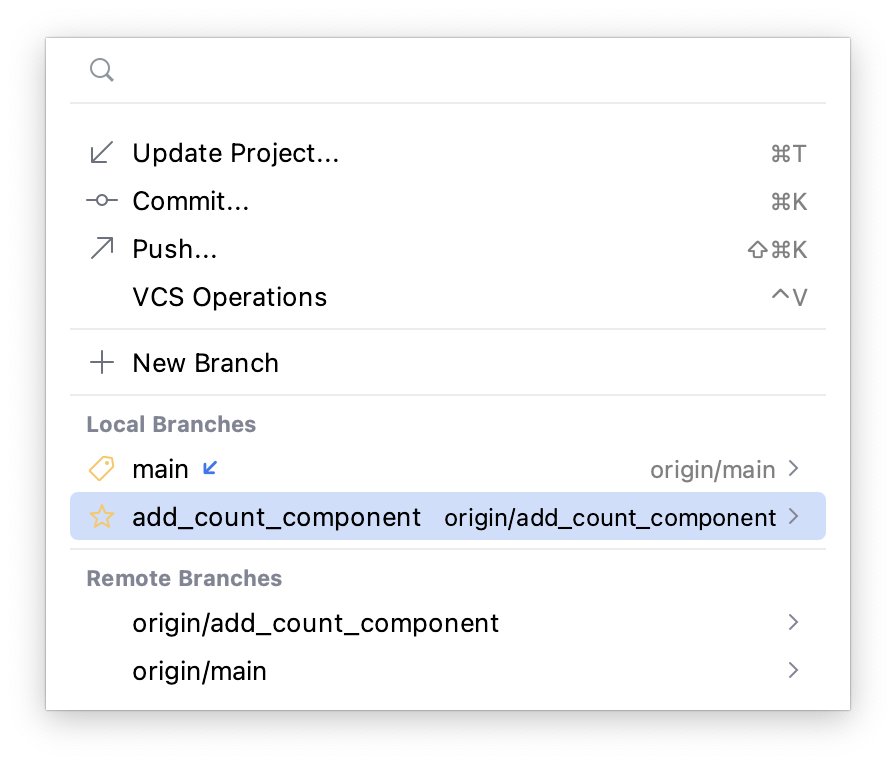The width and height of the screenshot is (896, 764).
Task: Expand the origin/main remote chevron
Action: (x=794, y=671)
